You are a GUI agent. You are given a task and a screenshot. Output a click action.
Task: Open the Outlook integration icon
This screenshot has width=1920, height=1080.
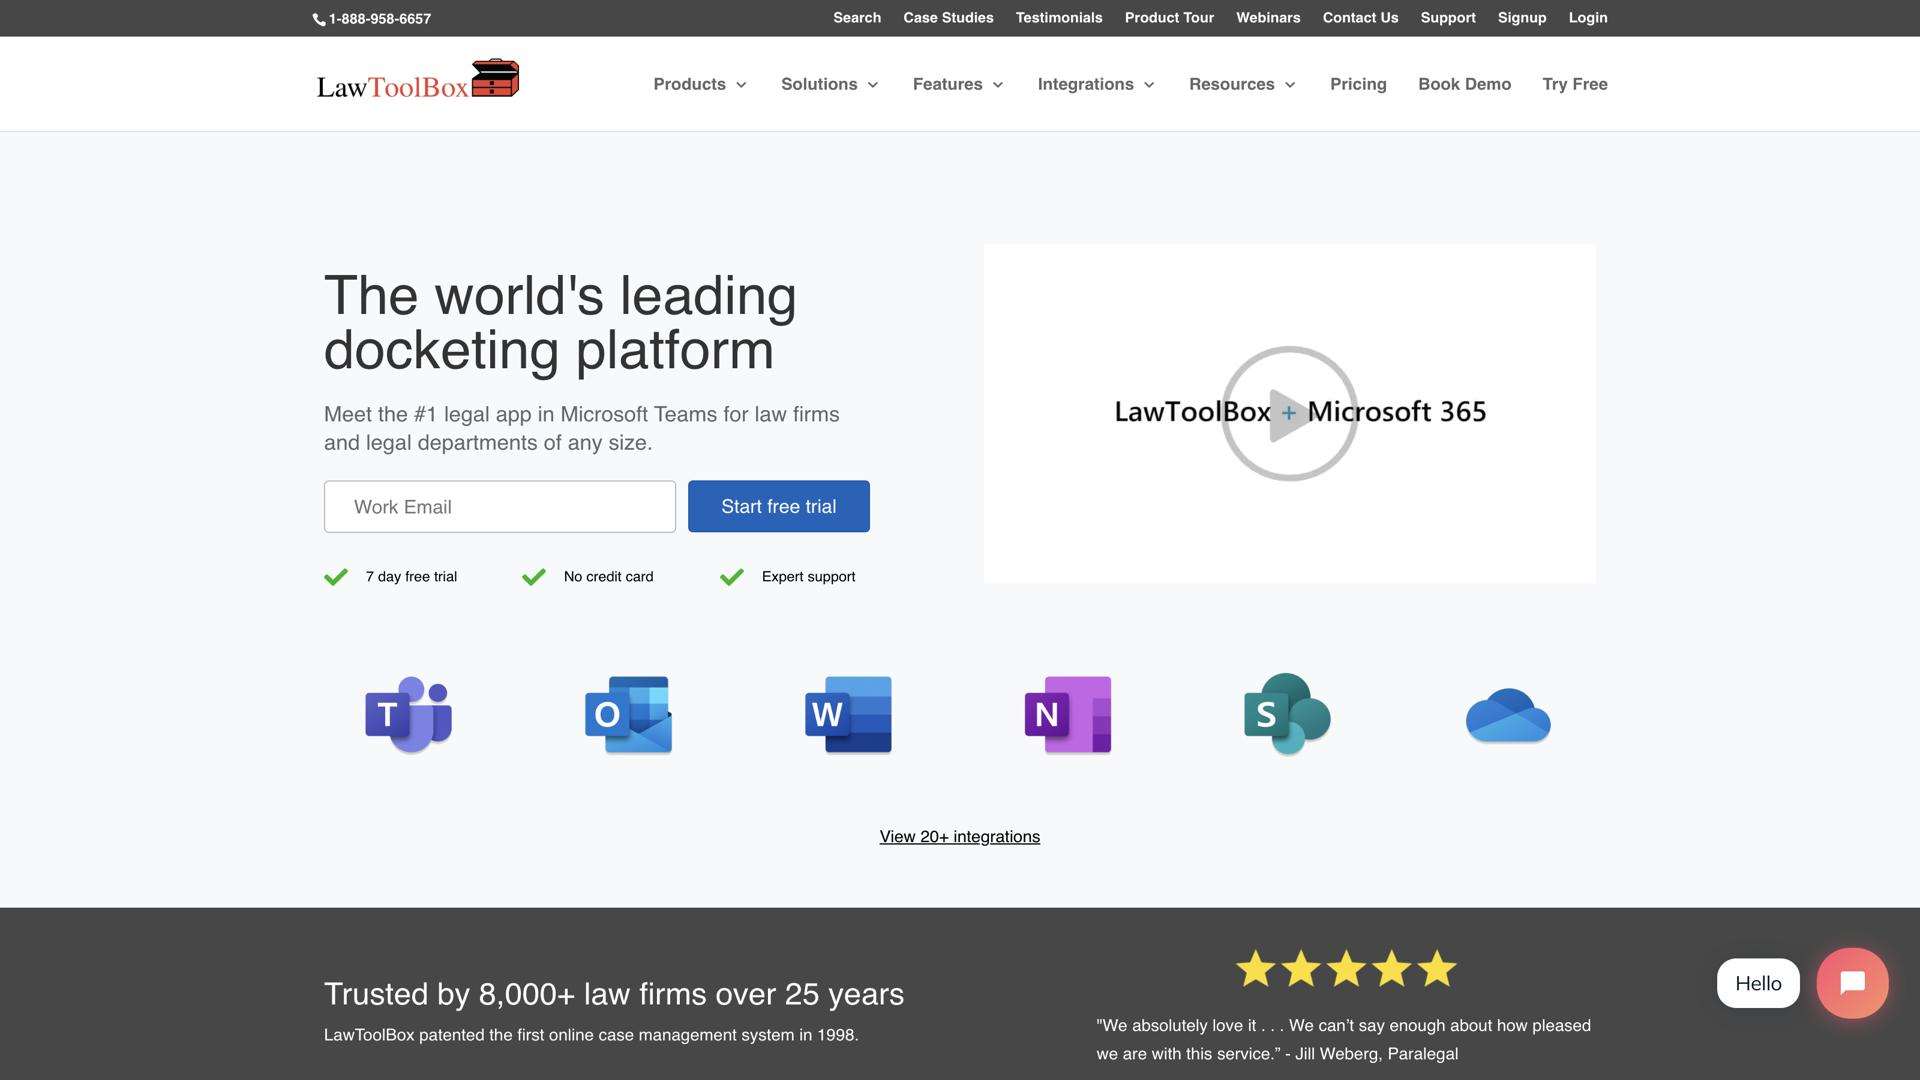[628, 714]
